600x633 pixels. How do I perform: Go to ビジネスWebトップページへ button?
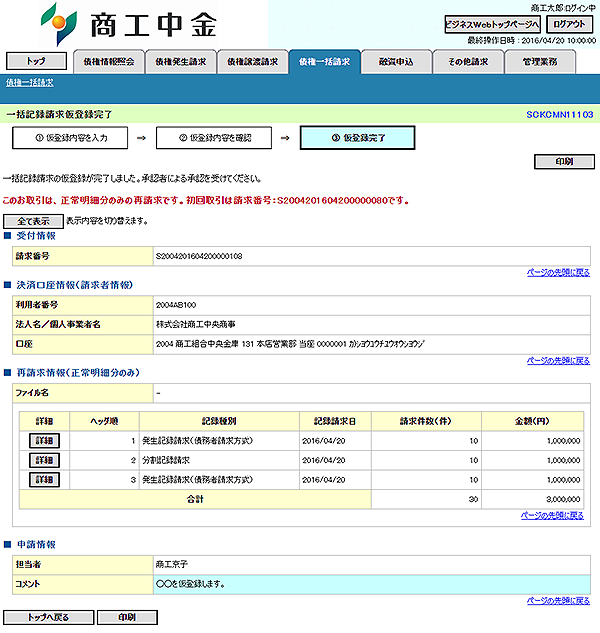pyautogui.click(x=492, y=25)
